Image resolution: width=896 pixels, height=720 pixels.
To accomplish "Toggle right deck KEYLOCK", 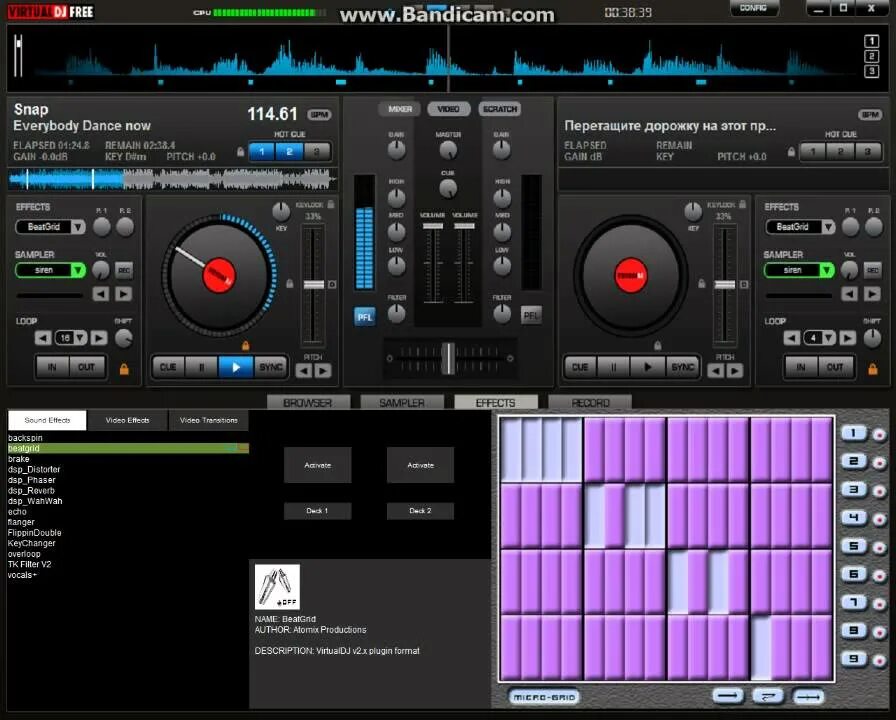I will click(x=742, y=204).
